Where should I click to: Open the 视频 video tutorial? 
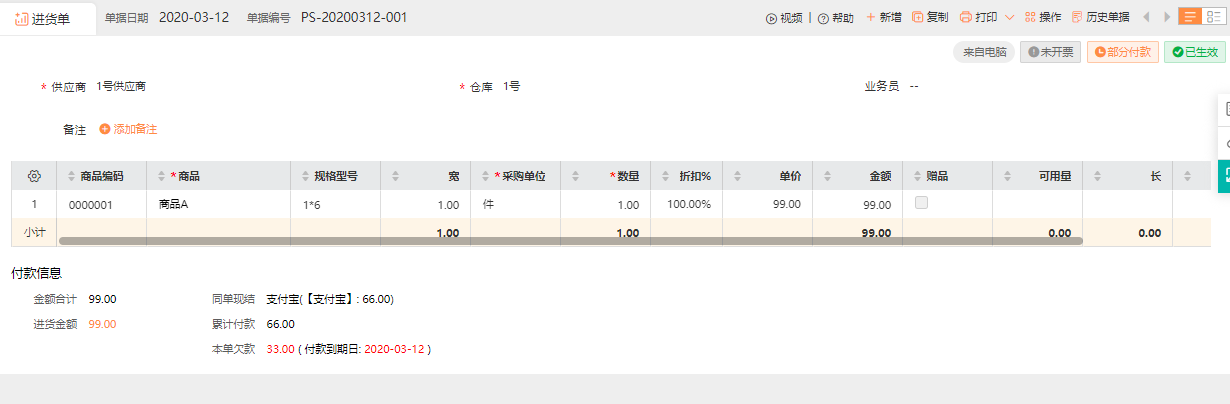coord(784,18)
